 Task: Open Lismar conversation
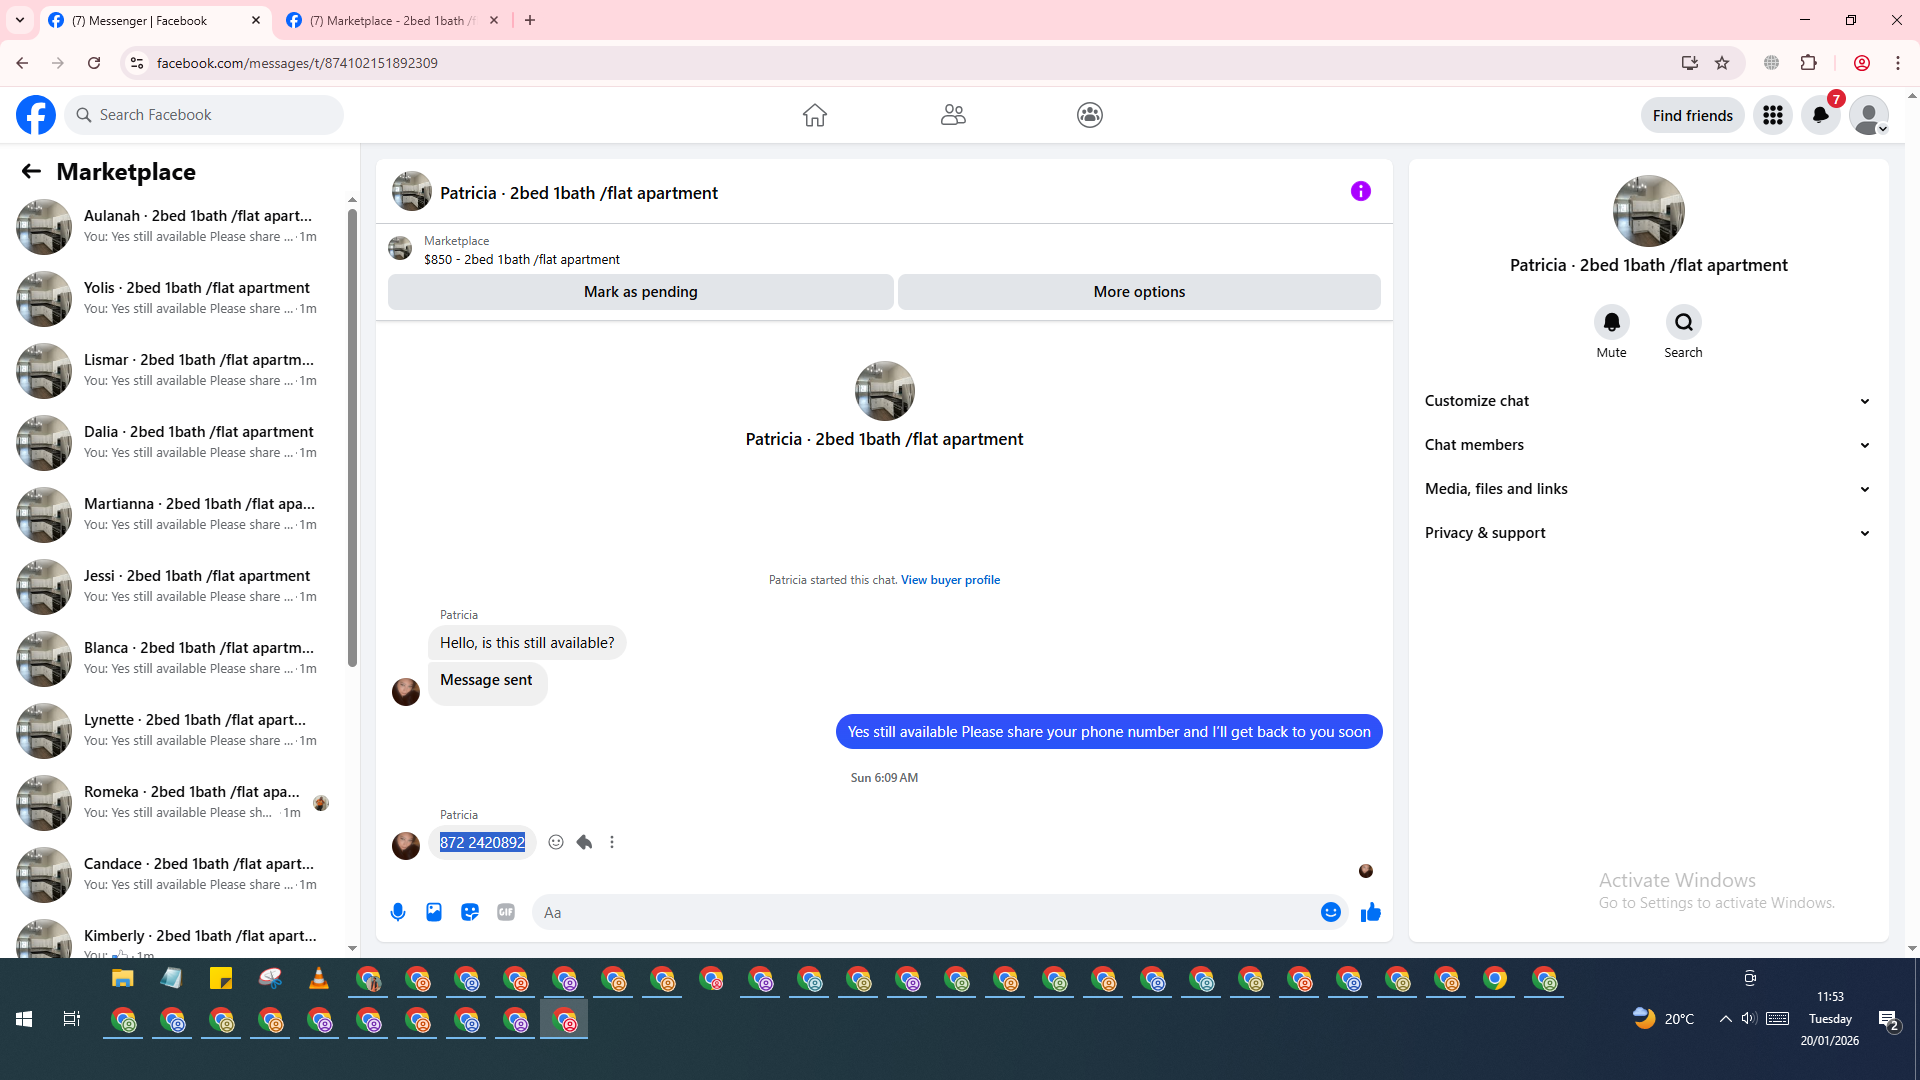[172, 370]
